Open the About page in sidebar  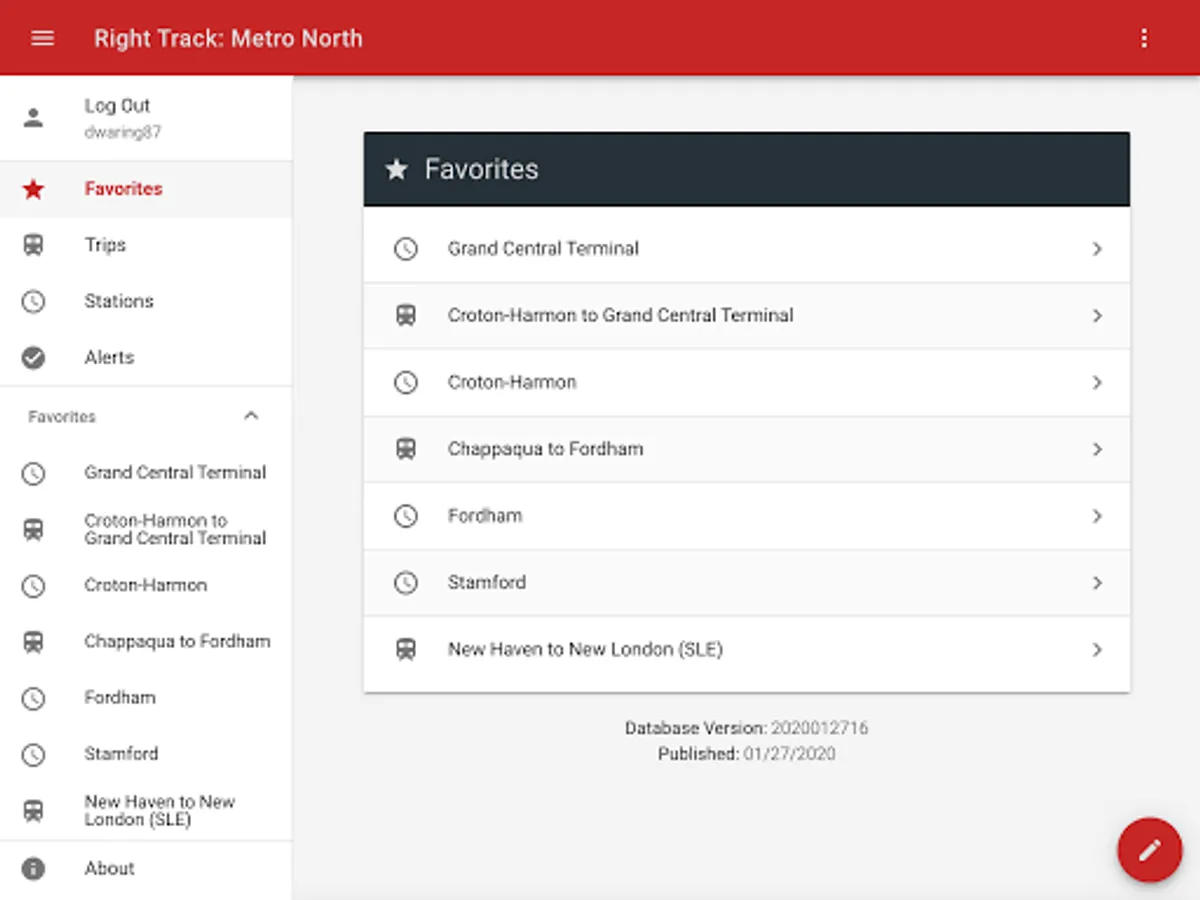click(146, 868)
